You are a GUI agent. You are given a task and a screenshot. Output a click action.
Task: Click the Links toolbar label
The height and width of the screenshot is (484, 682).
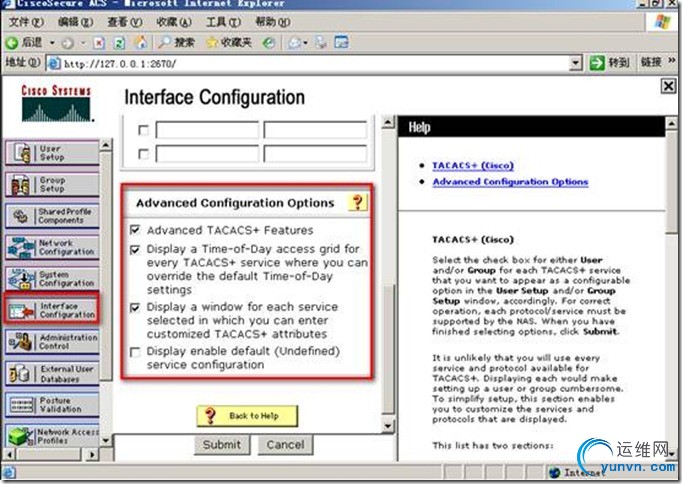(651, 62)
